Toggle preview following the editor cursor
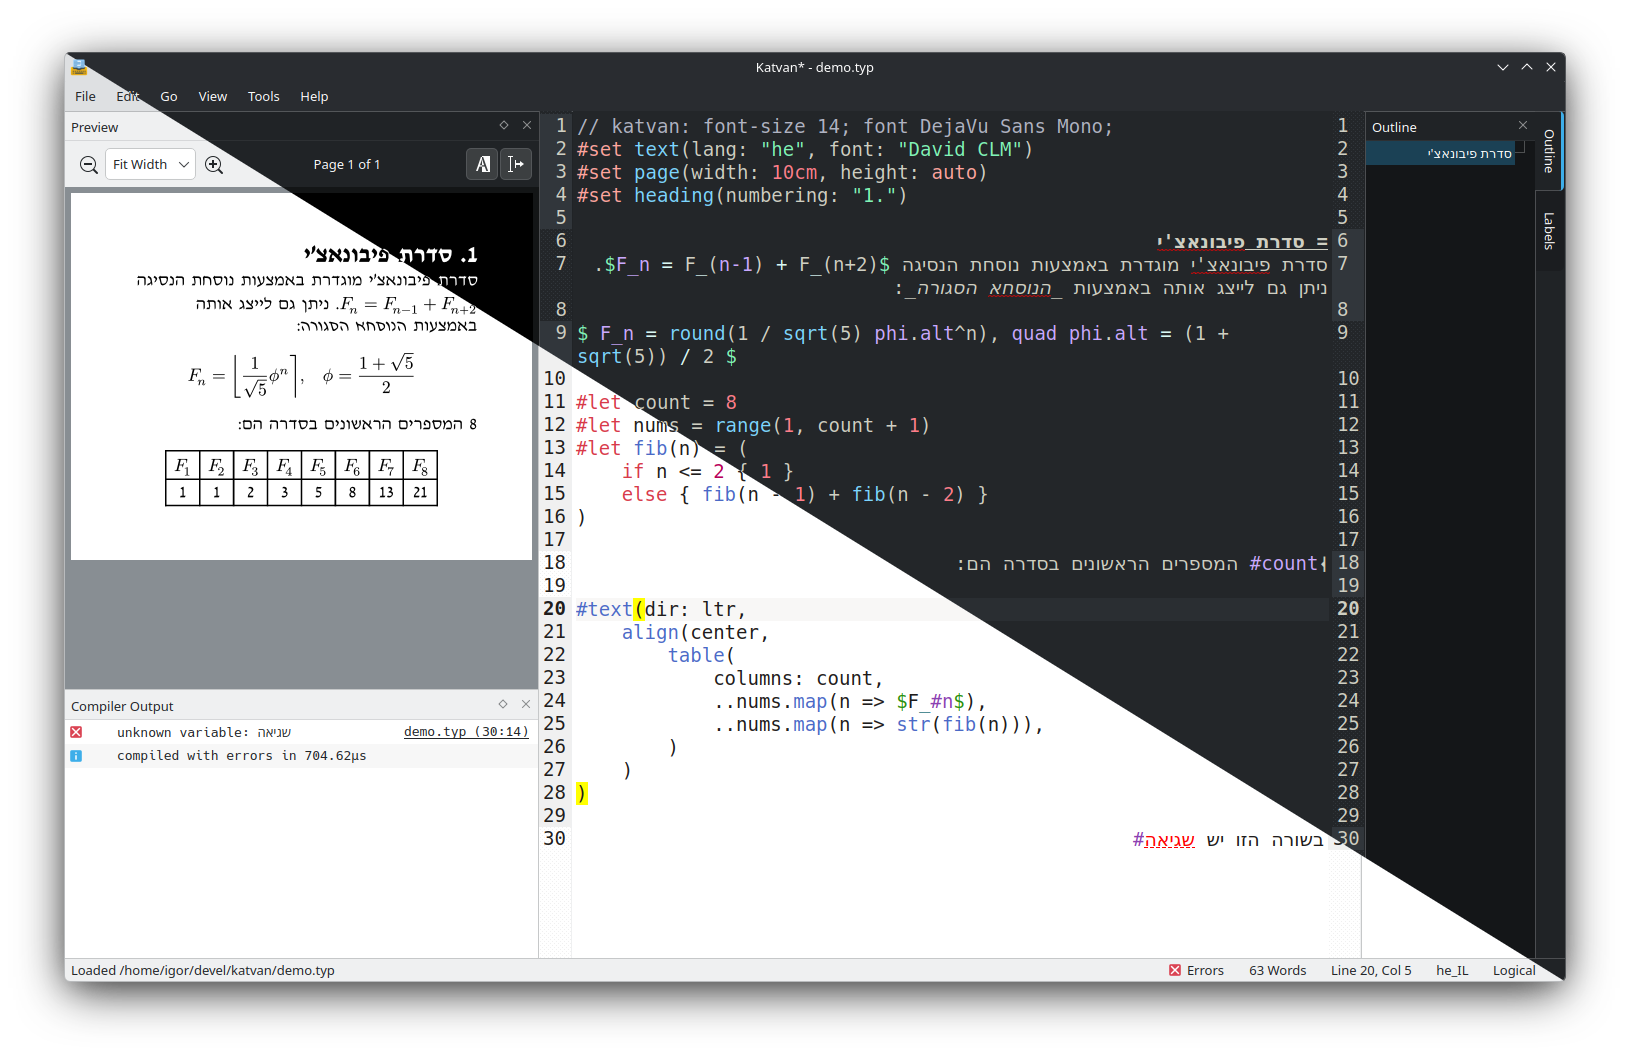Image resolution: width=1630 pixels, height=1058 pixels. coord(516,164)
